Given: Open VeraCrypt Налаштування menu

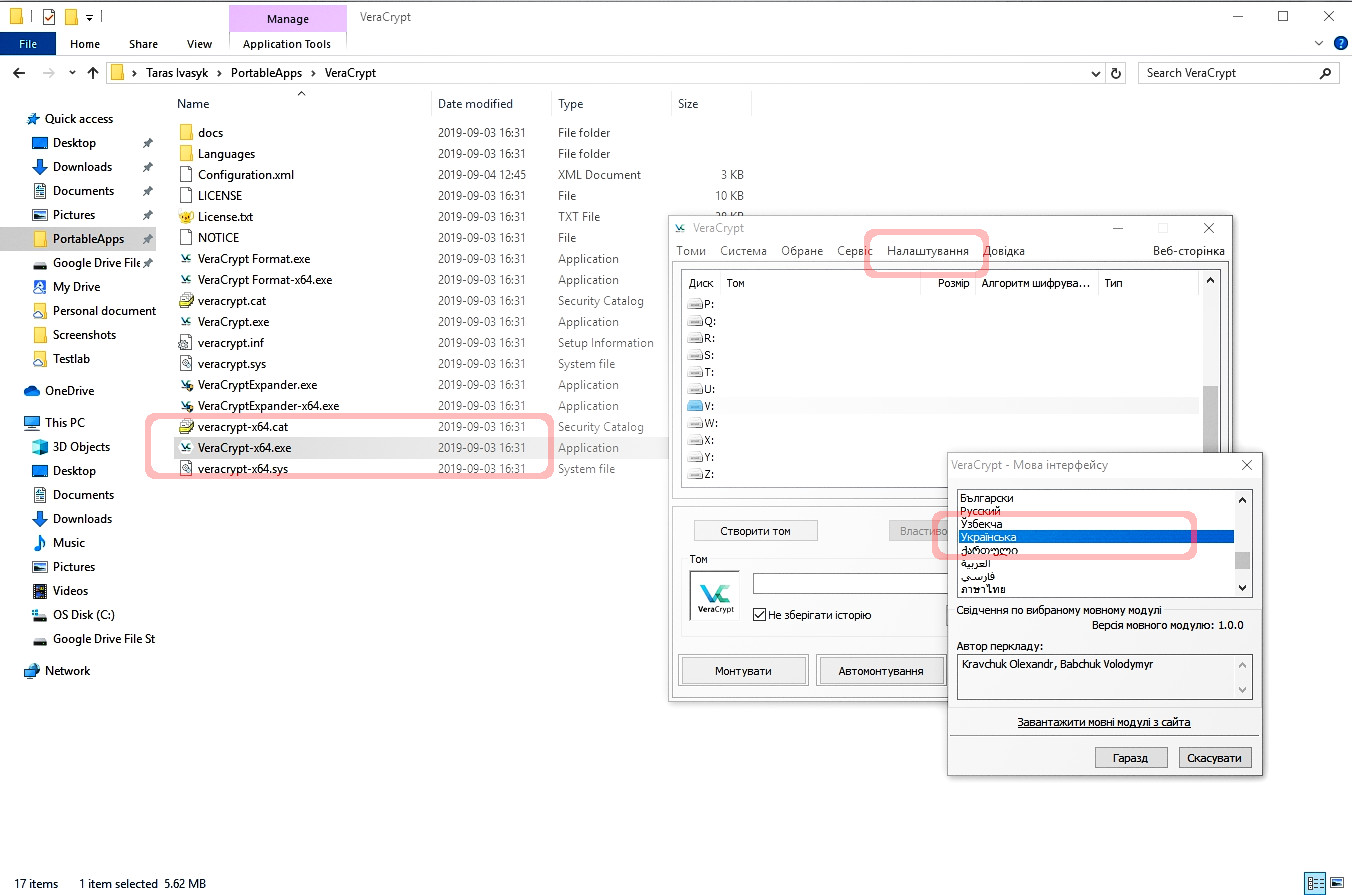Looking at the screenshot, I should point(928,251).
